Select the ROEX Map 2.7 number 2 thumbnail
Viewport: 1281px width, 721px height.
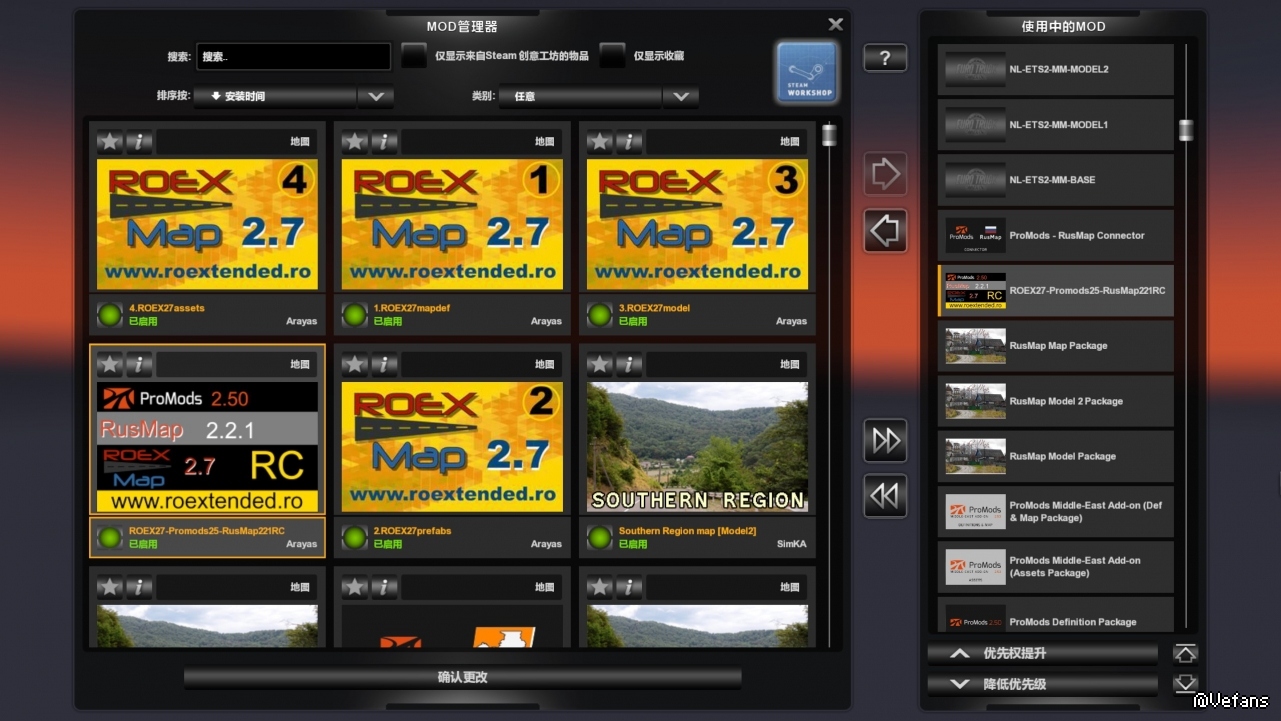pyautogui.click(x=452, y=447)
